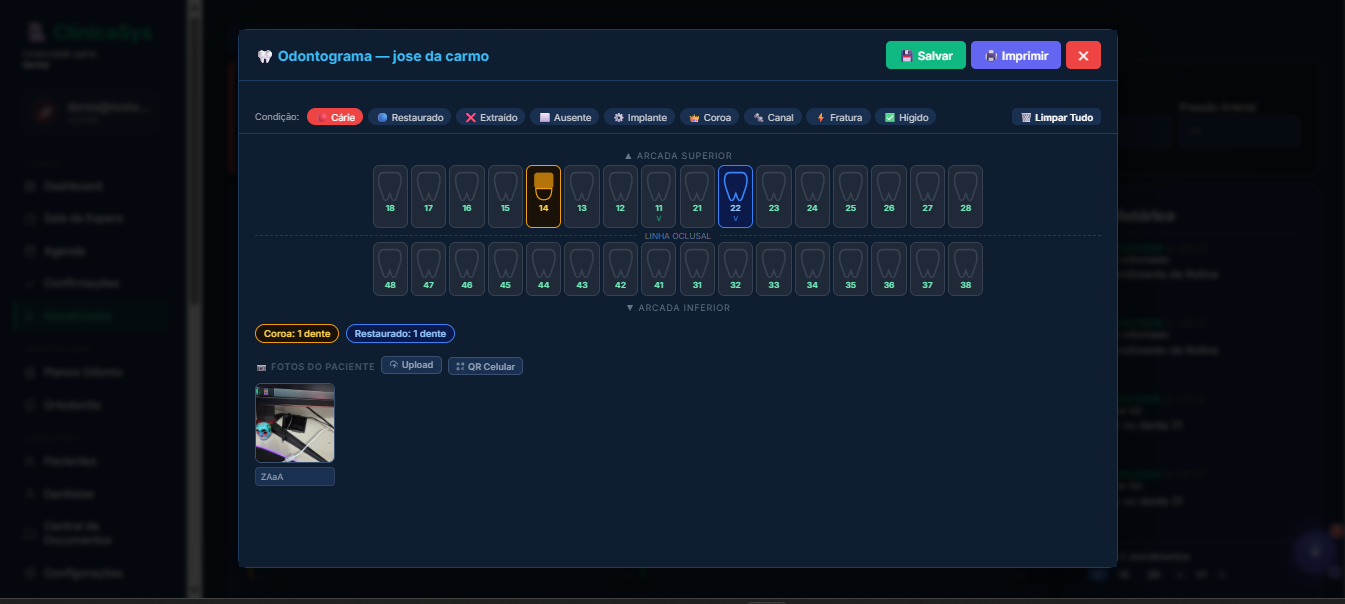Edit the photo caption field ZAaA
1345x604 pixels.
[x=295, y=477]
